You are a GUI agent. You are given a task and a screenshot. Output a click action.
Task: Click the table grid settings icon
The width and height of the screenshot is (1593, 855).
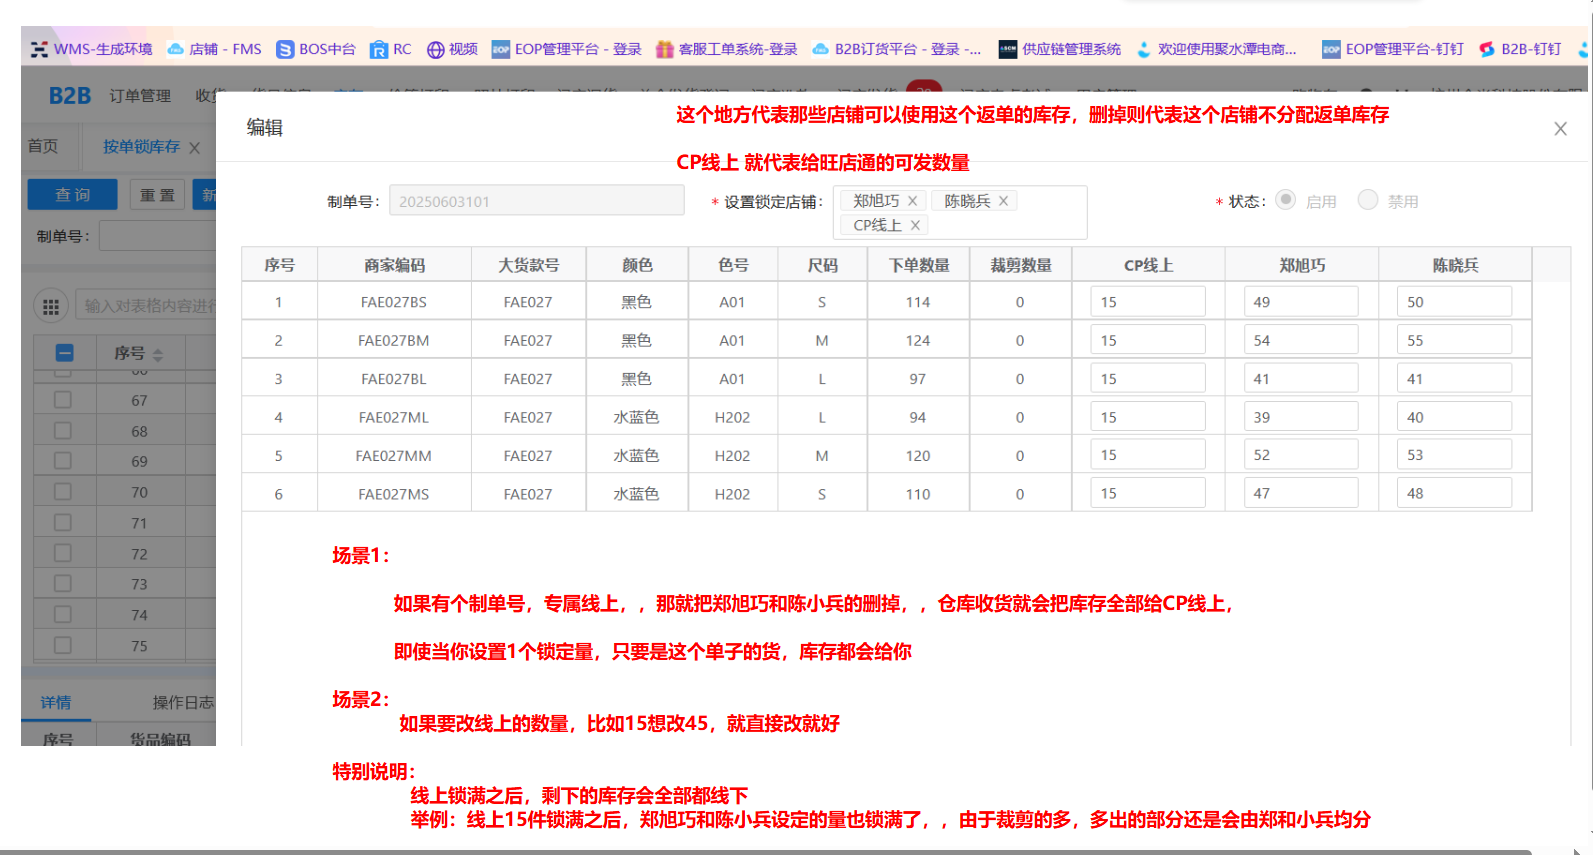point(51,306)
